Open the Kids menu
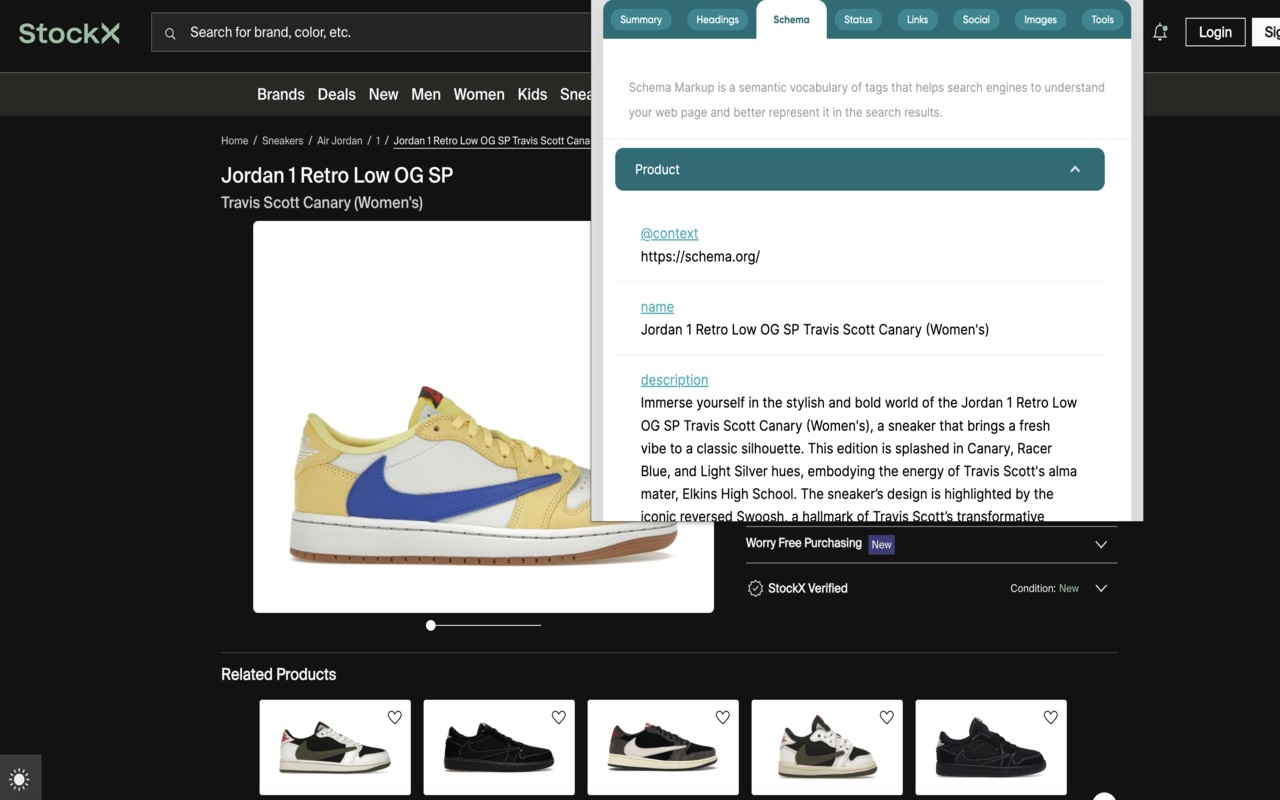This screenshot has width=1280, height=800. click(532, 94)
